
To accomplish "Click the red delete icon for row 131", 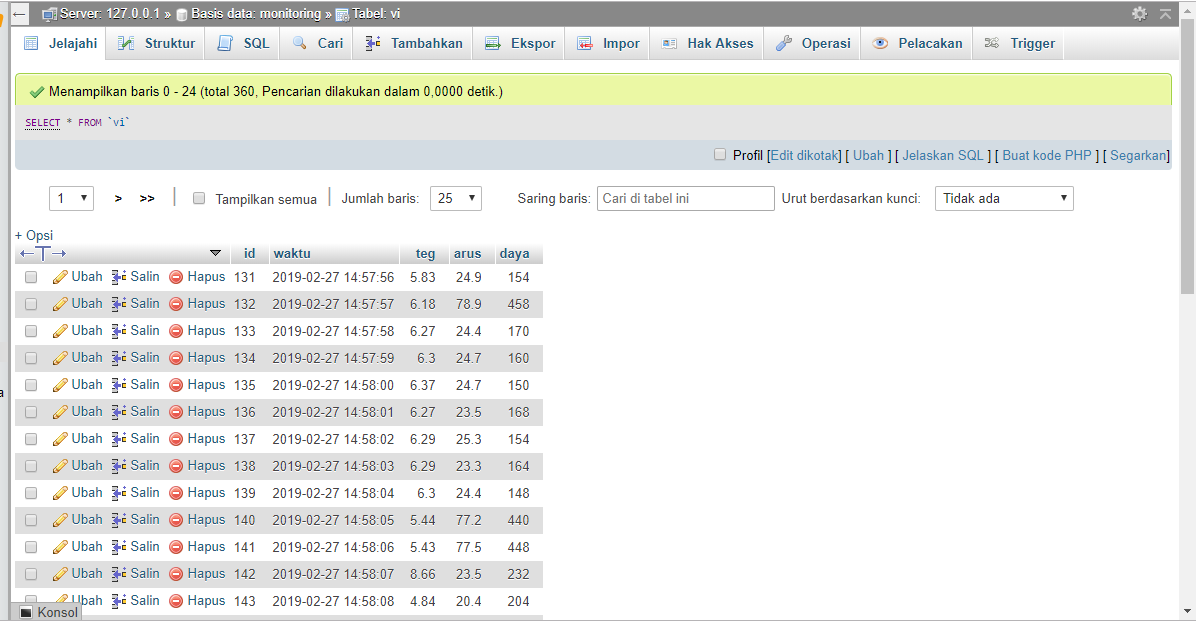I will (x=176, y=277).
